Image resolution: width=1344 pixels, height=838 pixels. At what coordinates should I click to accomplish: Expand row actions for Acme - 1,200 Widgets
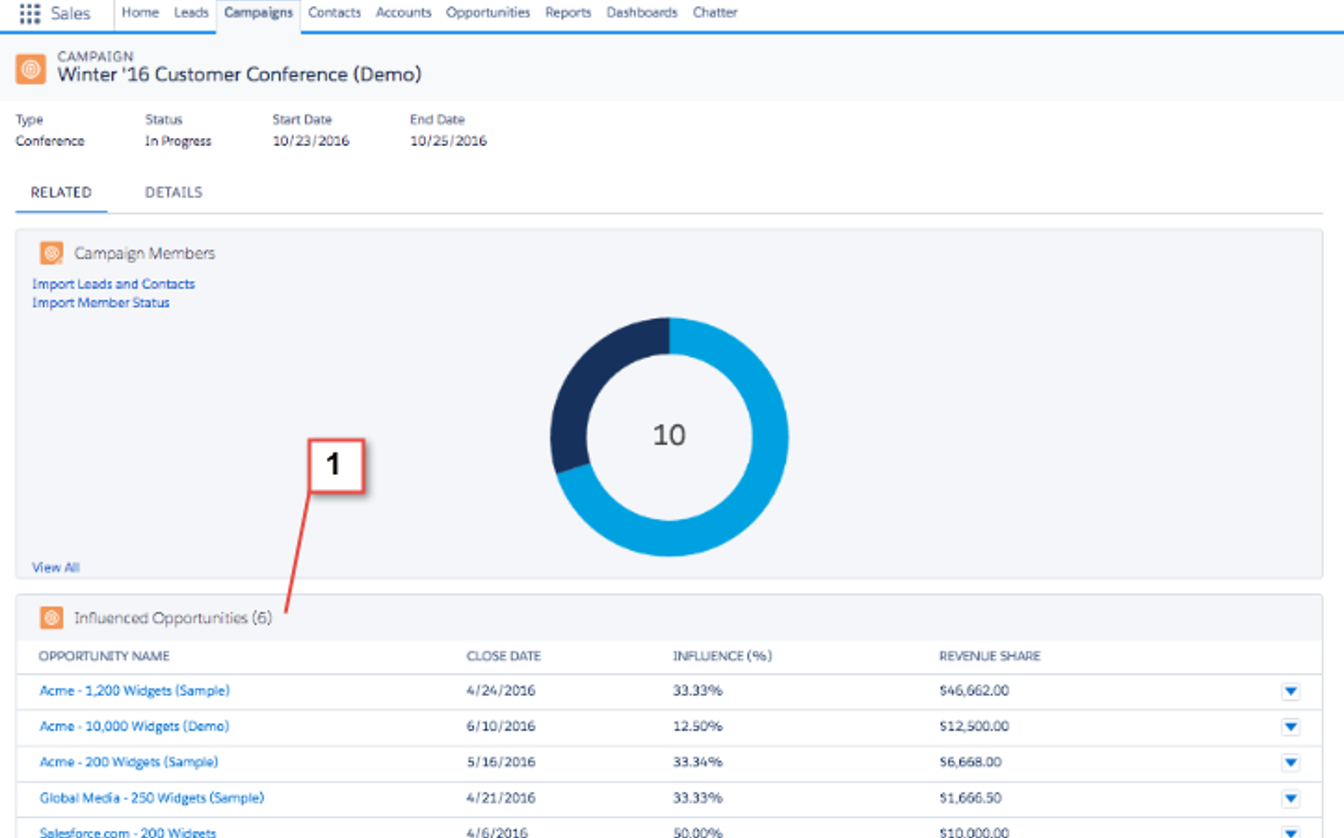click(x=1291, y=691)
